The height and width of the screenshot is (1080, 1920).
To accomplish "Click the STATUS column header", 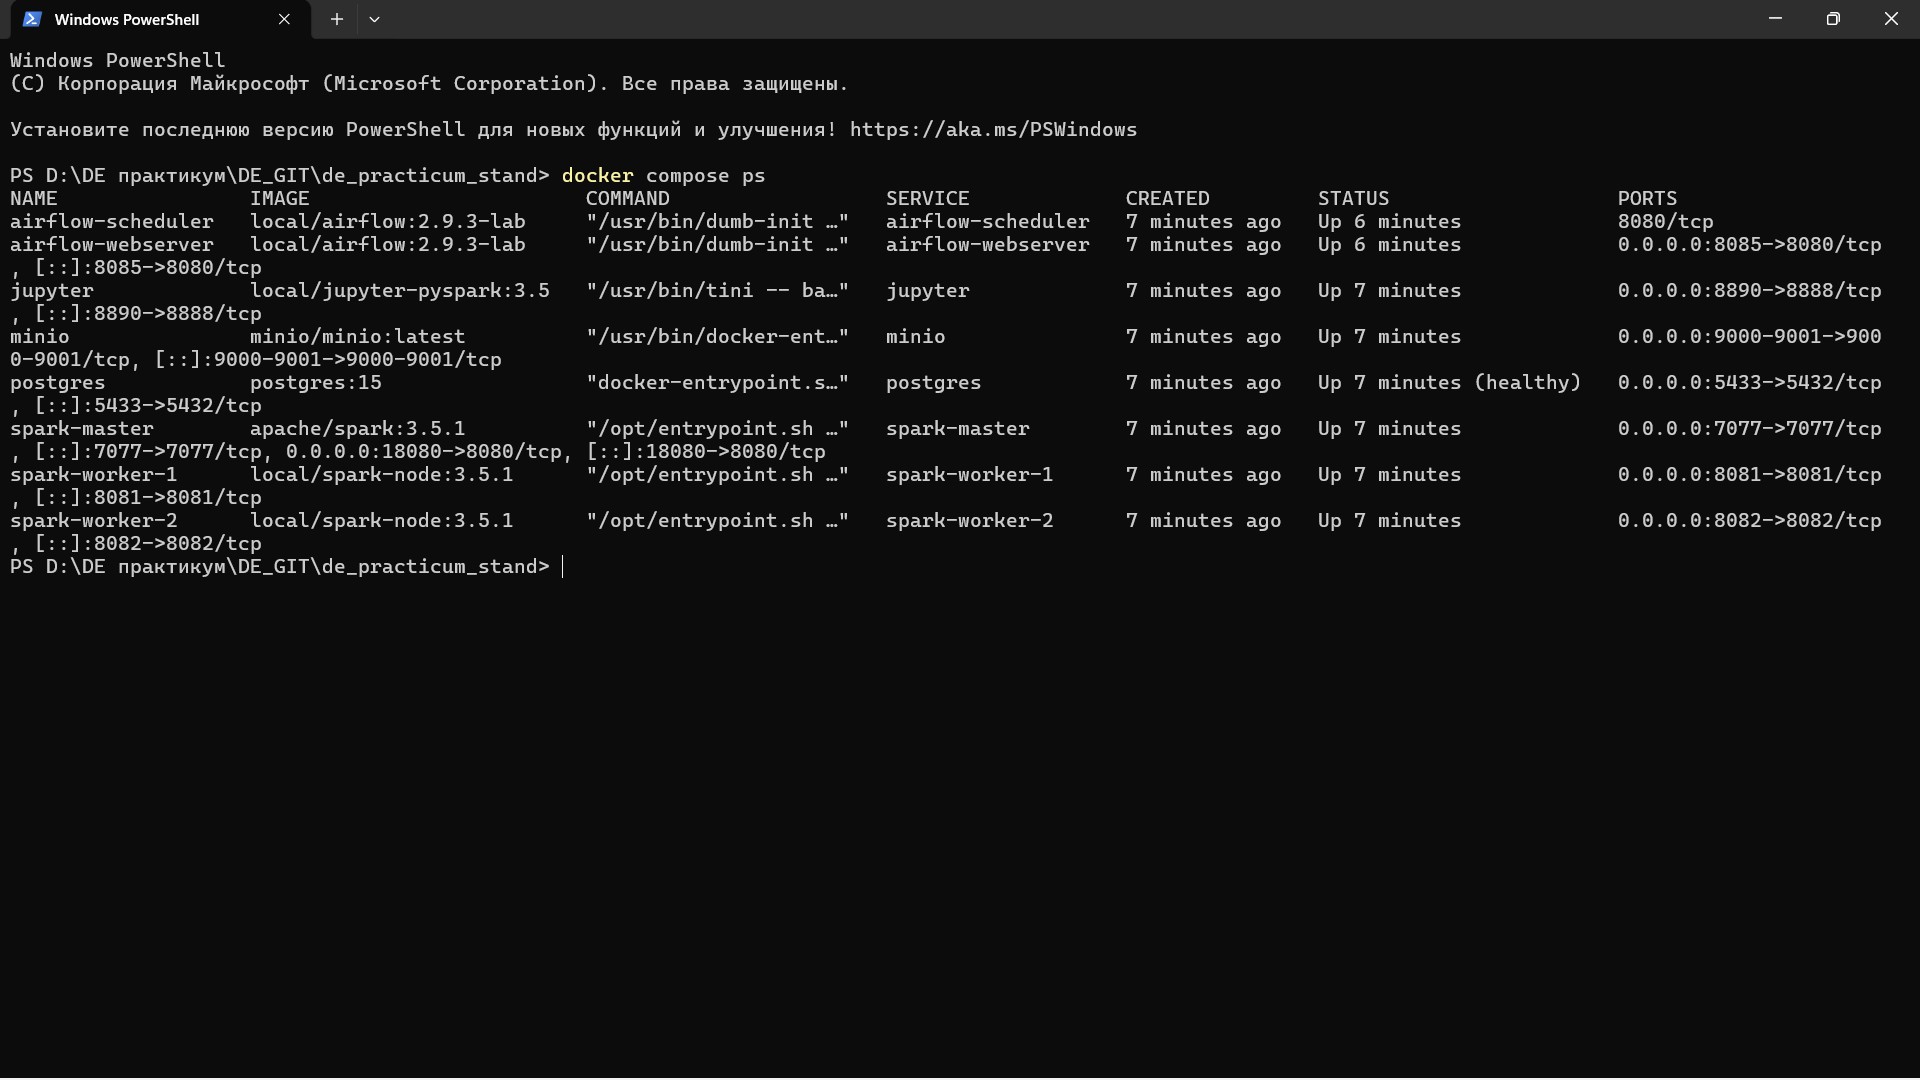I will pyautogui.click(x=1354, y=199).
